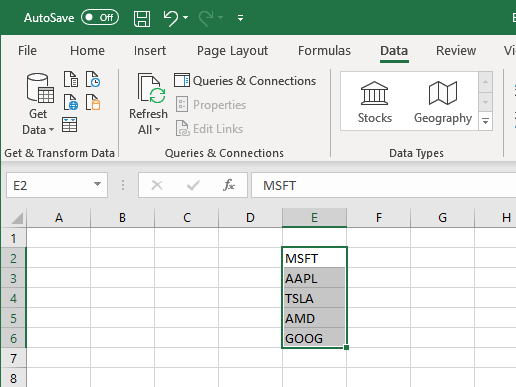Switch to the Home tab
Viewport: 516px width, 387px height.
click(x=87, y=51)
